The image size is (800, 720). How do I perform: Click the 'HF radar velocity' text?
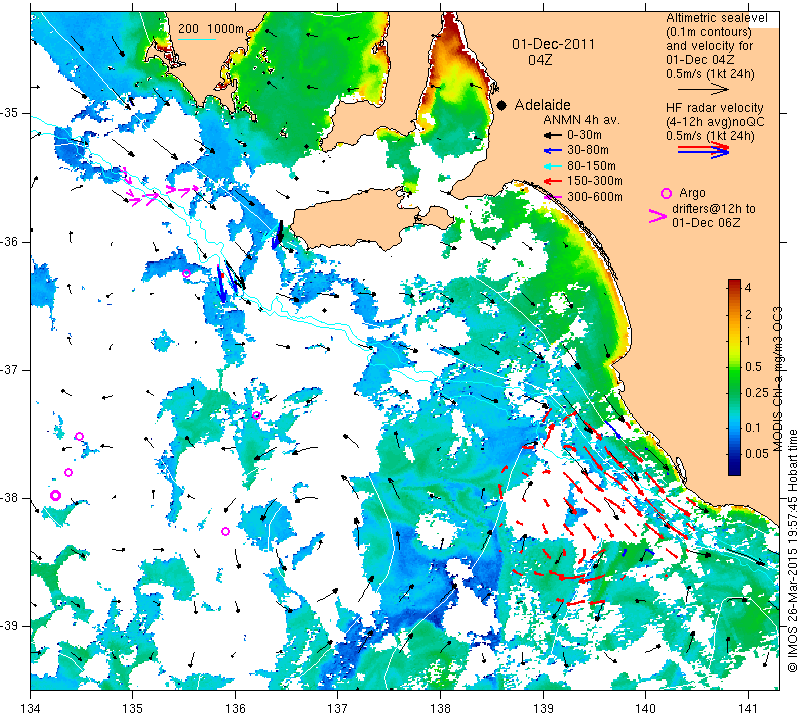pyautogui.click(x=715, y=108)
